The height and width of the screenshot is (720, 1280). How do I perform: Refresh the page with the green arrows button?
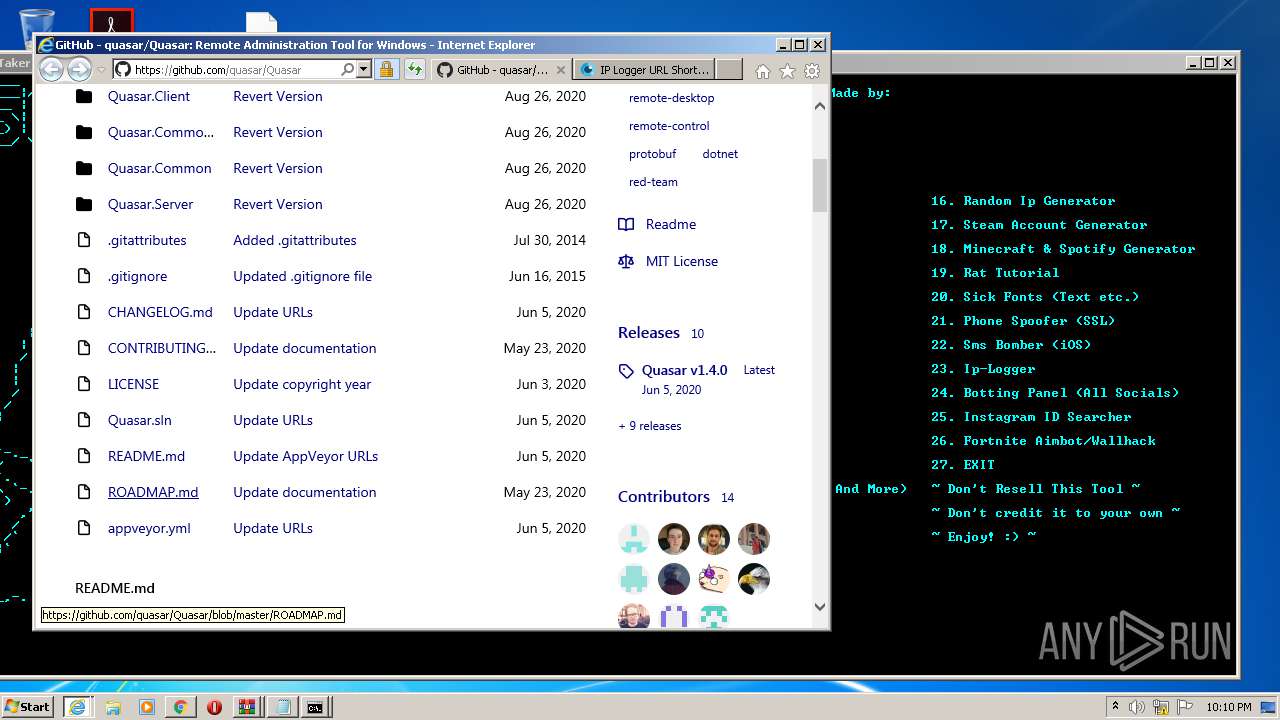point(415,70)
